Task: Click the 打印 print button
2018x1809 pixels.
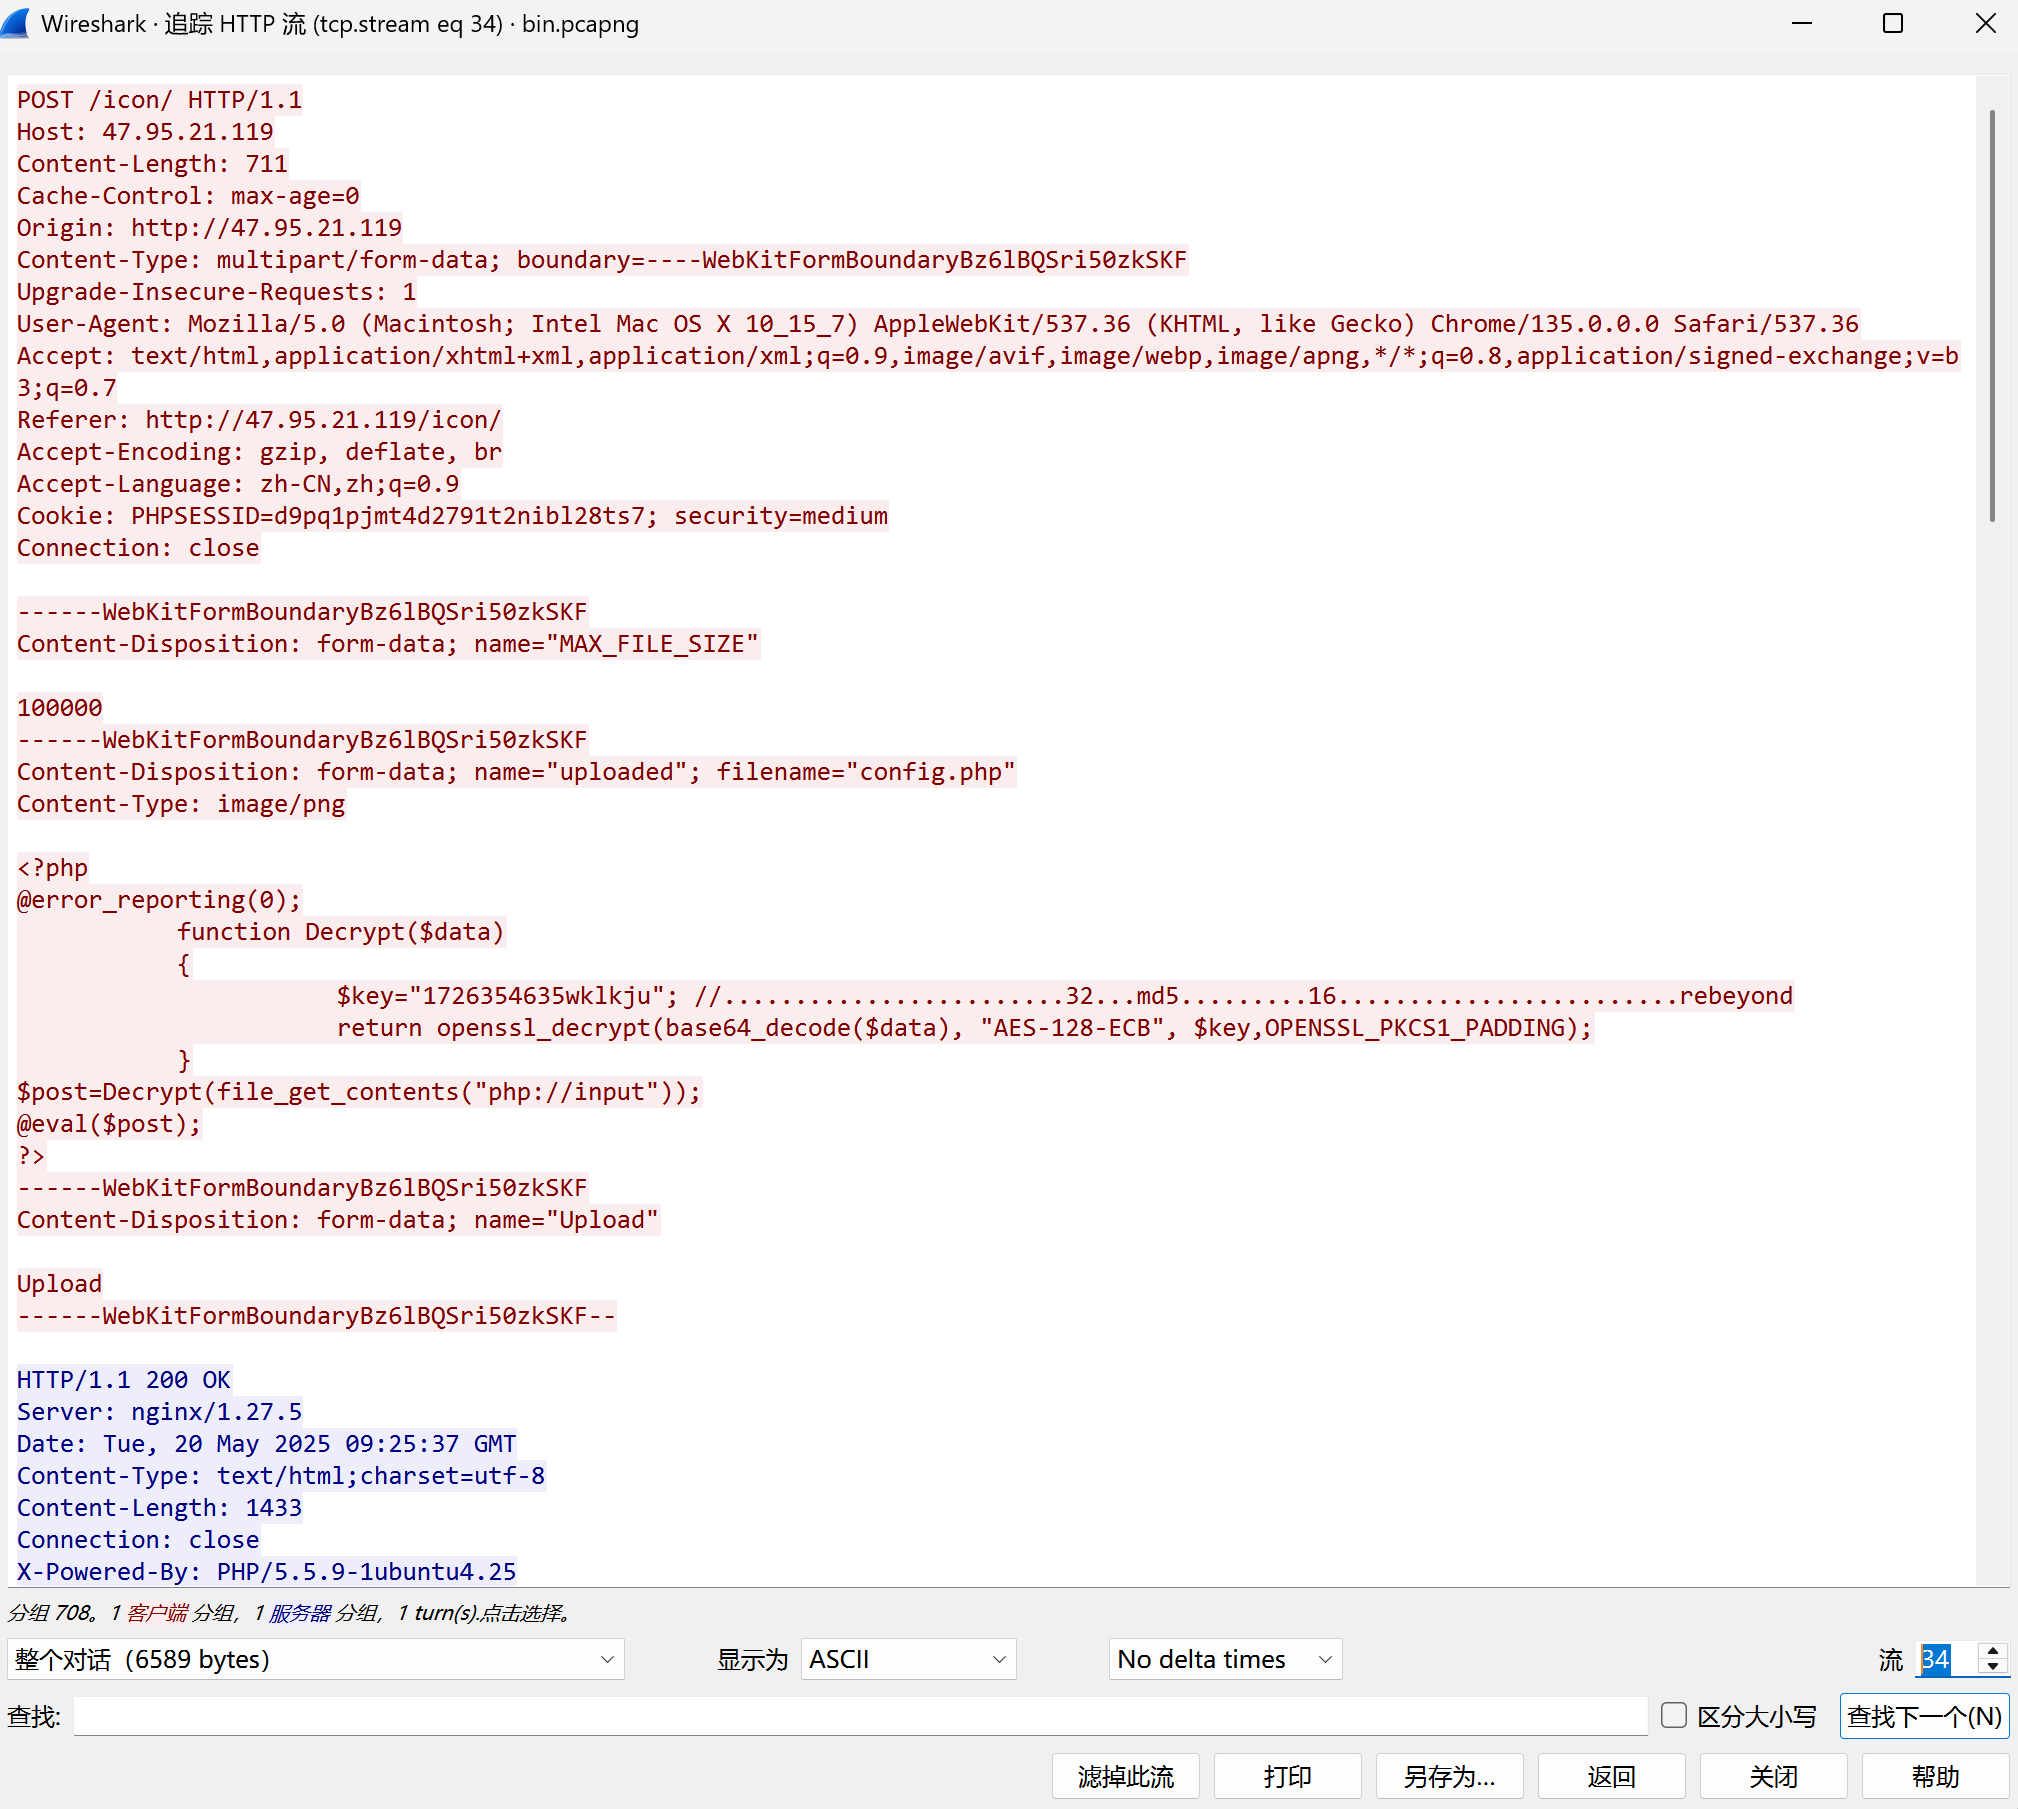Action: click(1287, 1776)
